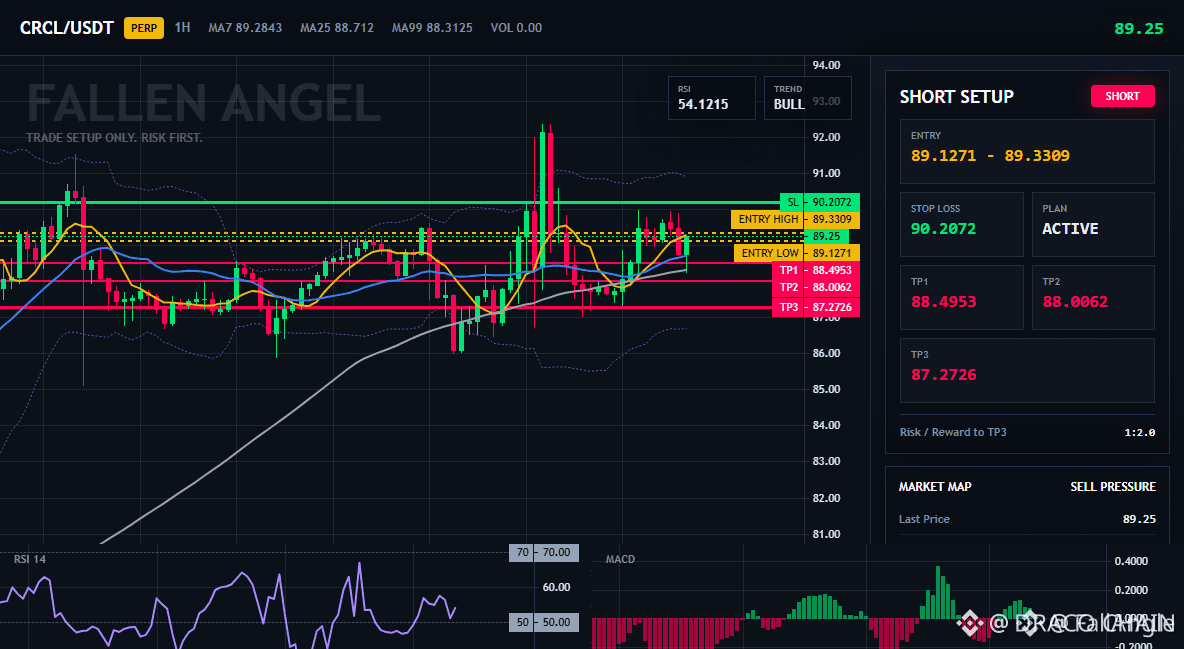The image size is (1184, 649).
Task: Click the VOL 0.00 label
Action: pyautogui.click(x=516, y=28)
